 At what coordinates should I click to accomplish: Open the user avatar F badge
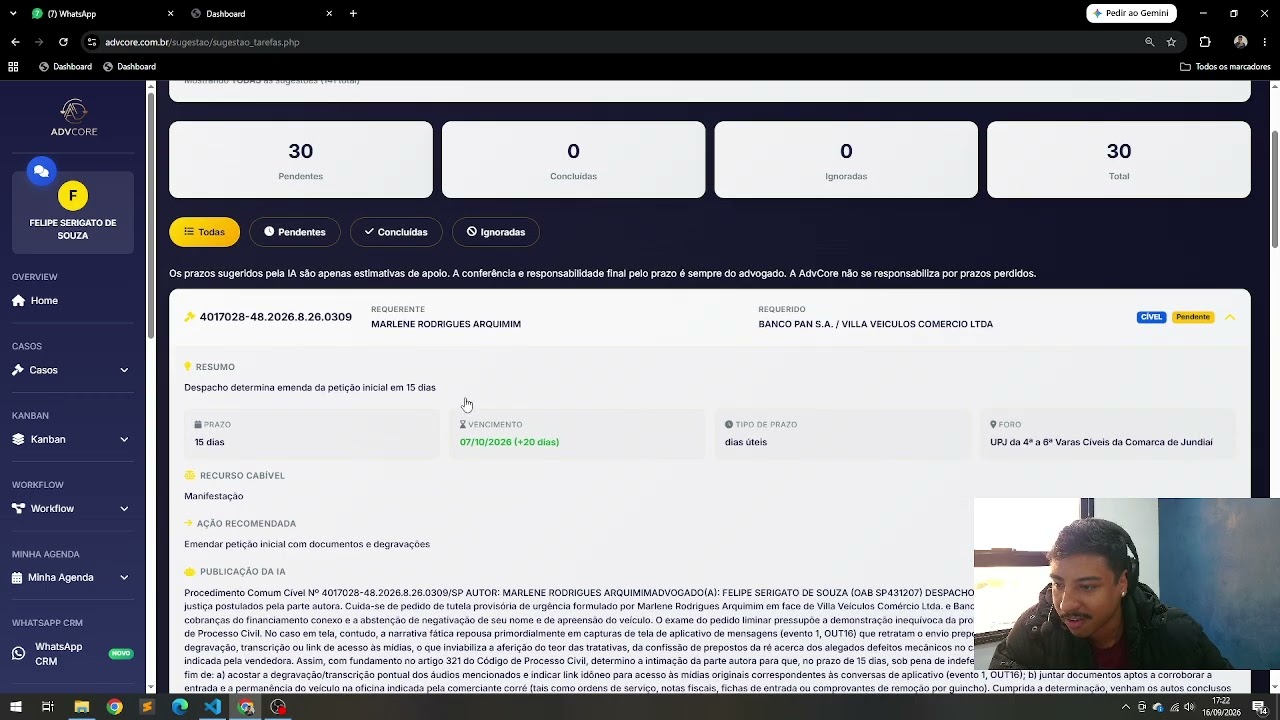coord(73,196)
